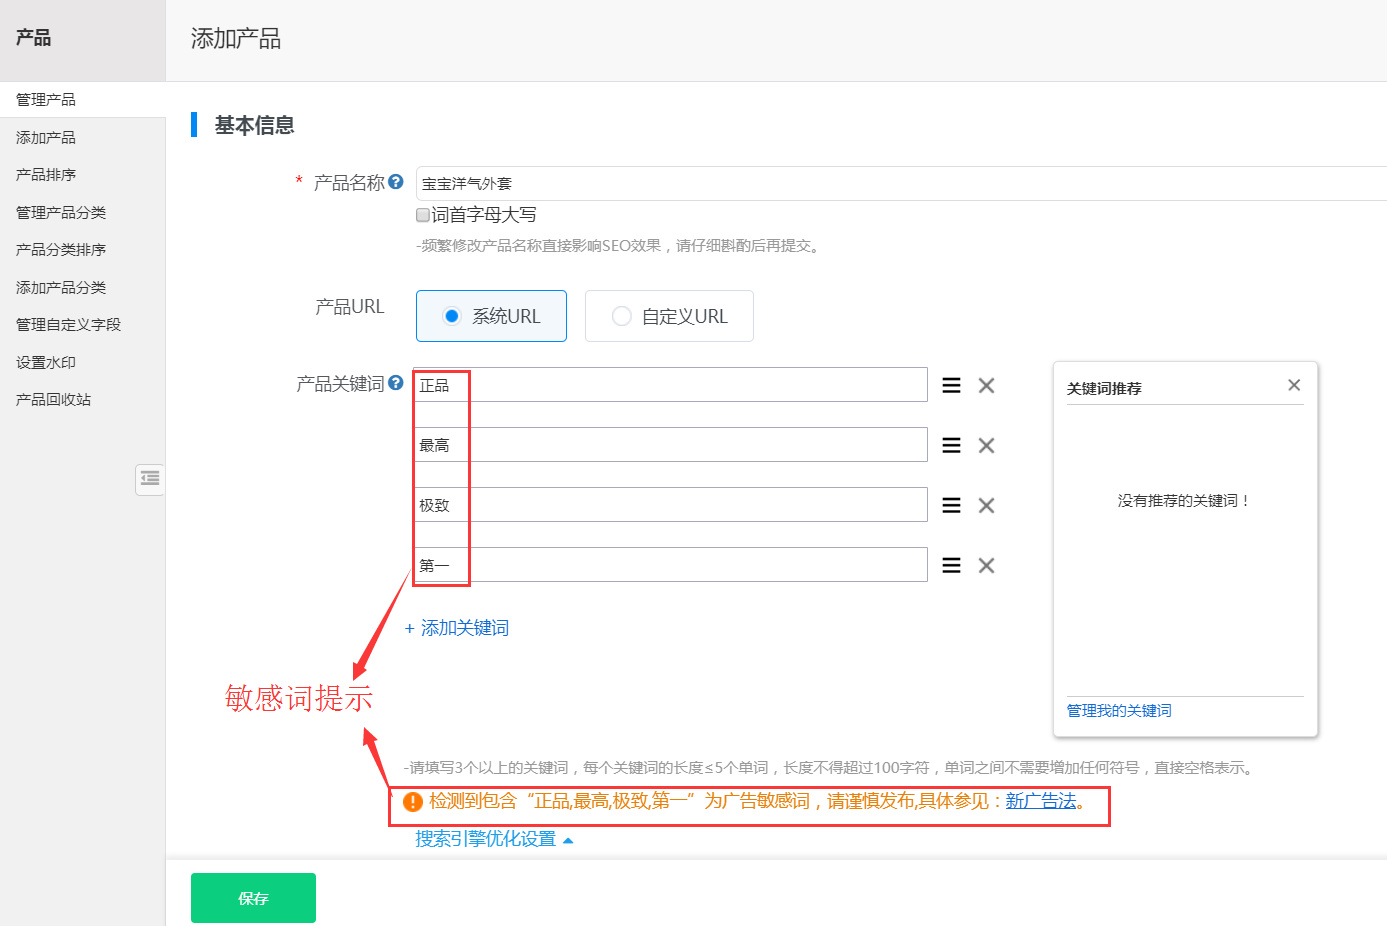Click the help icon beside 产品名称
The image size is (1387, 926).
(396, 182)
